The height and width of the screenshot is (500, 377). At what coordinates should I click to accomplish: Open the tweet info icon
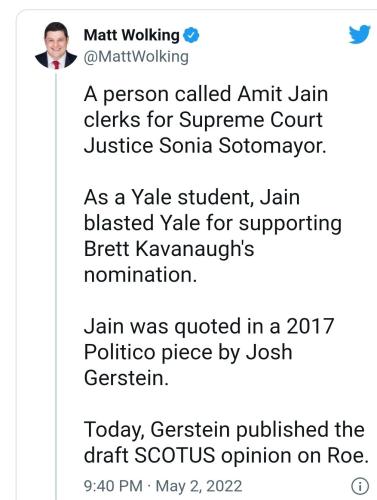point(360,486)
